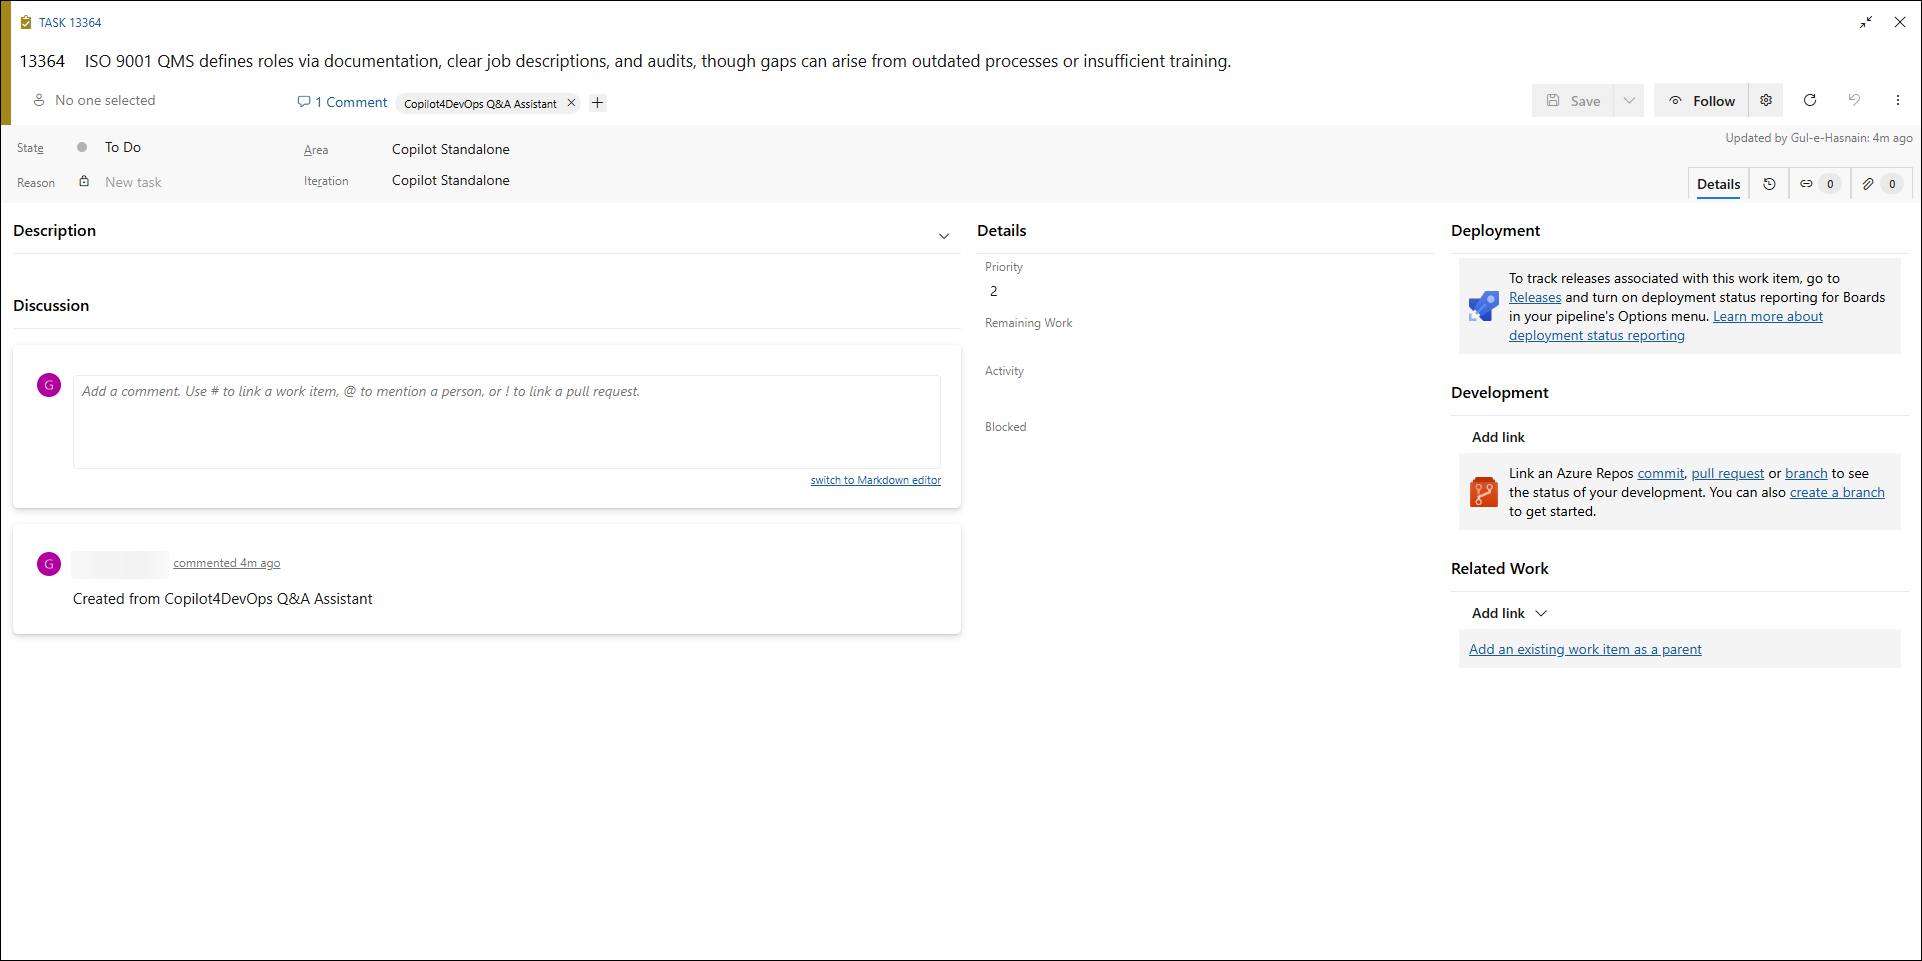Collapse the Description section chevron

(x=943, y=236)
